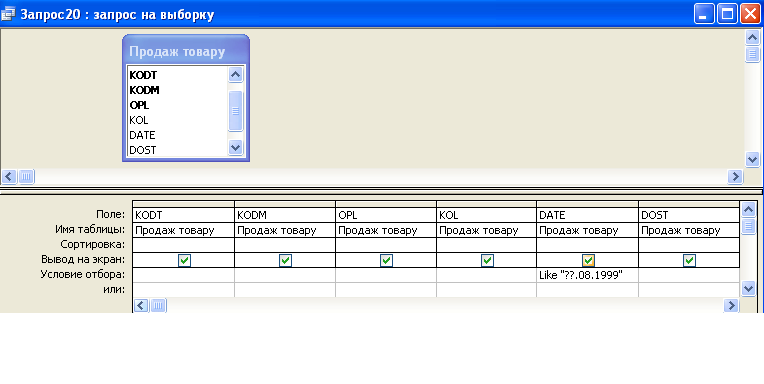Toggle display checkbox under DATE column

click(588, 260)
